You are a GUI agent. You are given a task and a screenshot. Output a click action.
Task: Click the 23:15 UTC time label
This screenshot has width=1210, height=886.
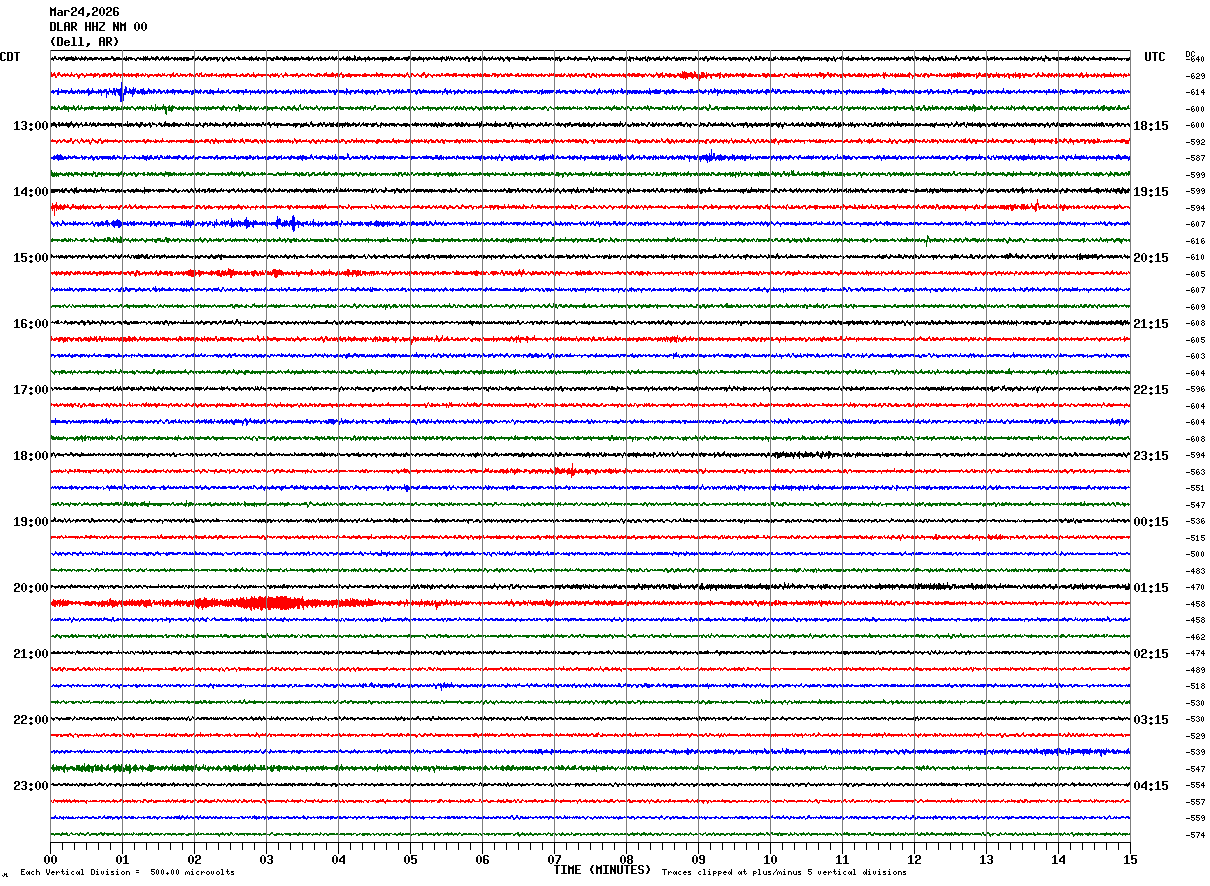click(1151, 456)
